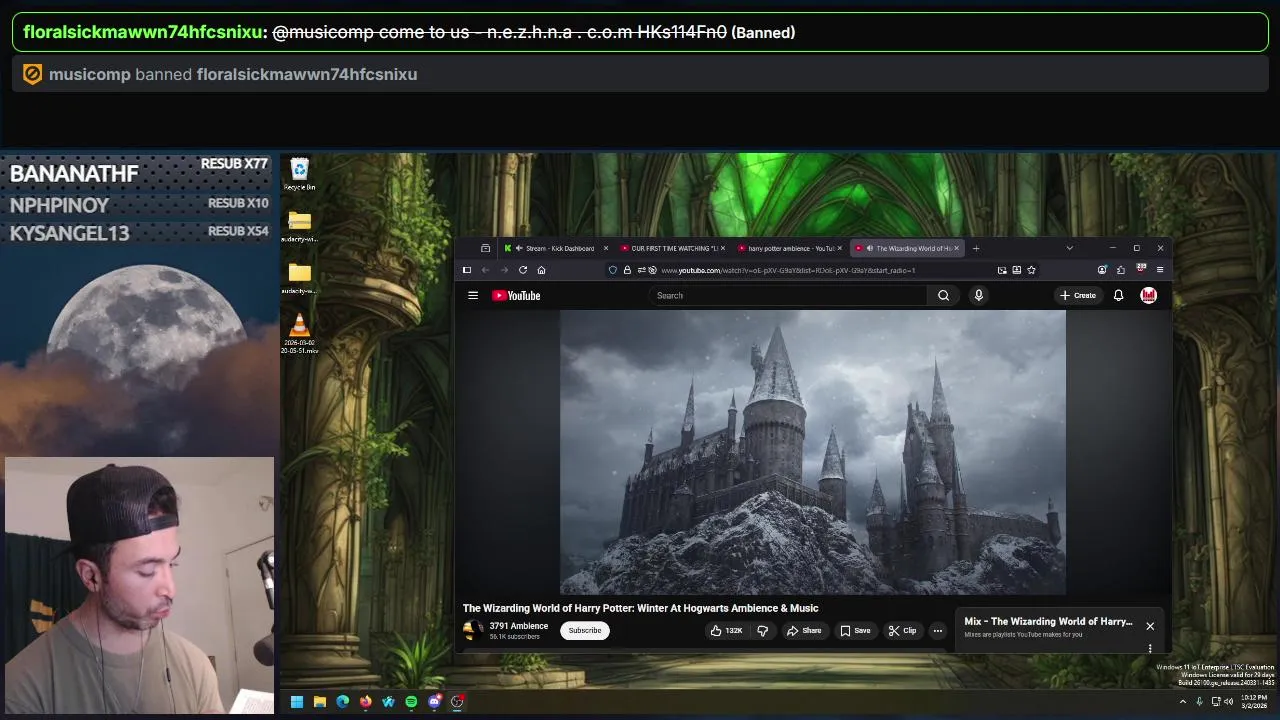Click the YouTube Create button

click(1078, 295)
